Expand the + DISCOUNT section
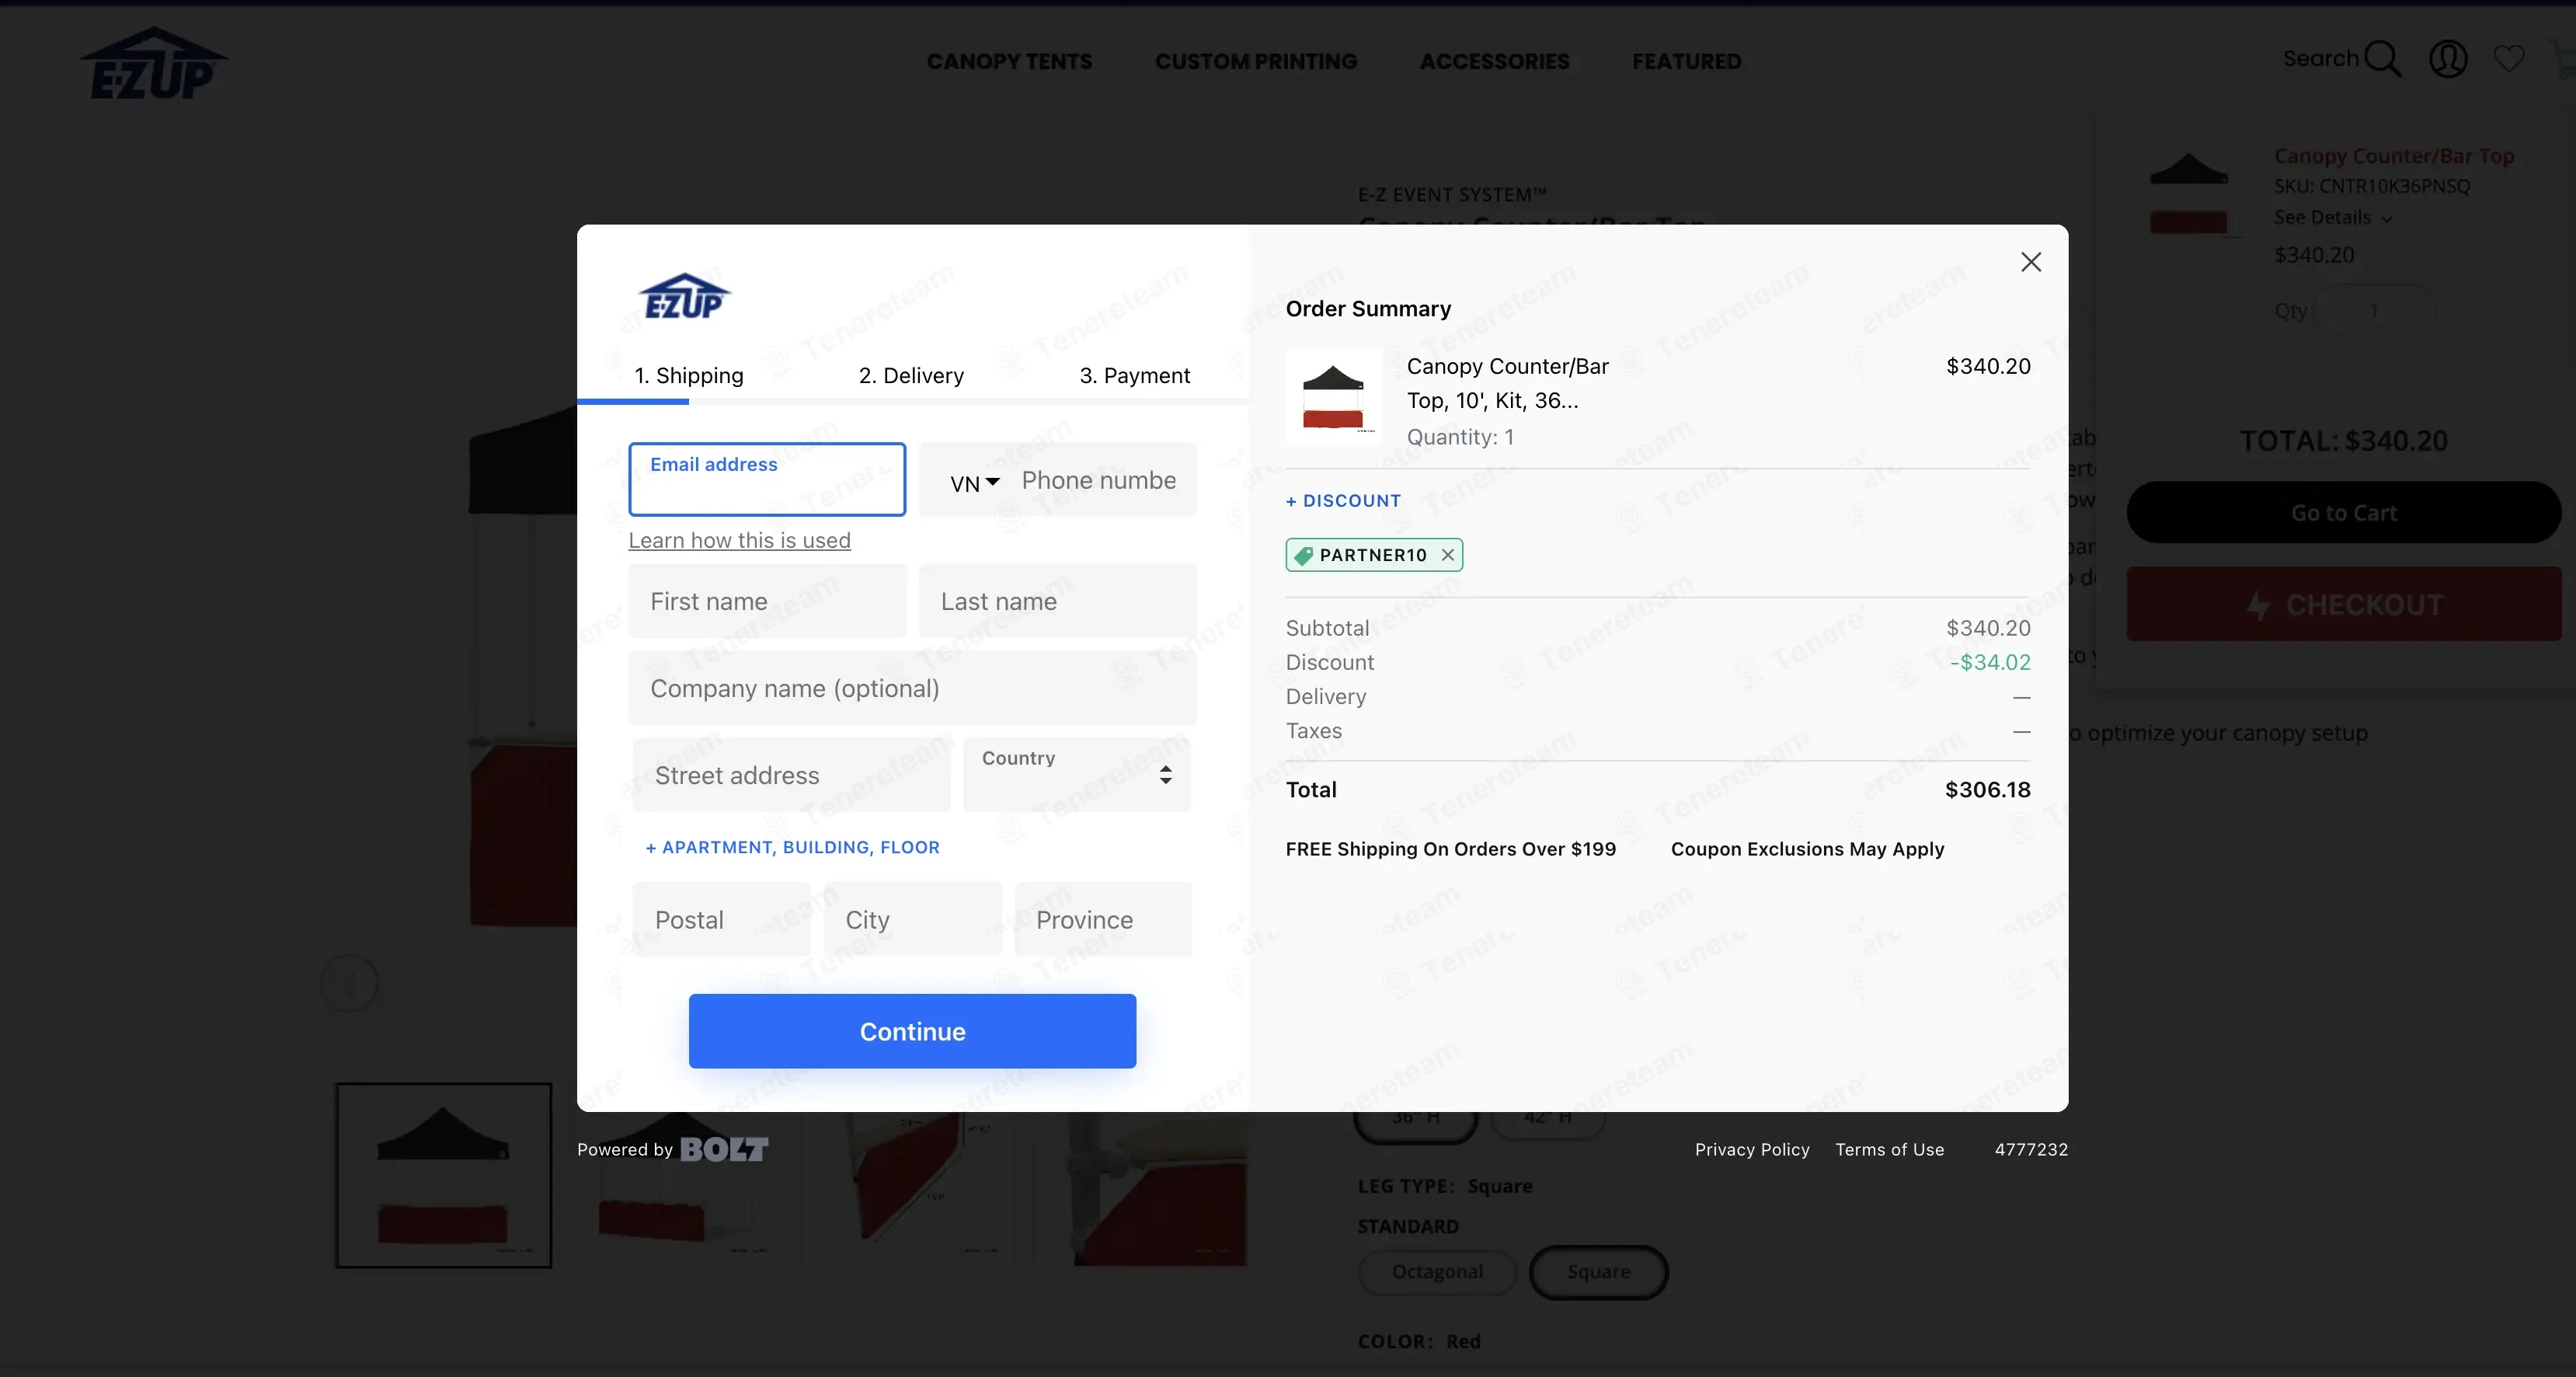Image resolution: width=2576 pixels, height=1377 pixels. [1343, 500]
